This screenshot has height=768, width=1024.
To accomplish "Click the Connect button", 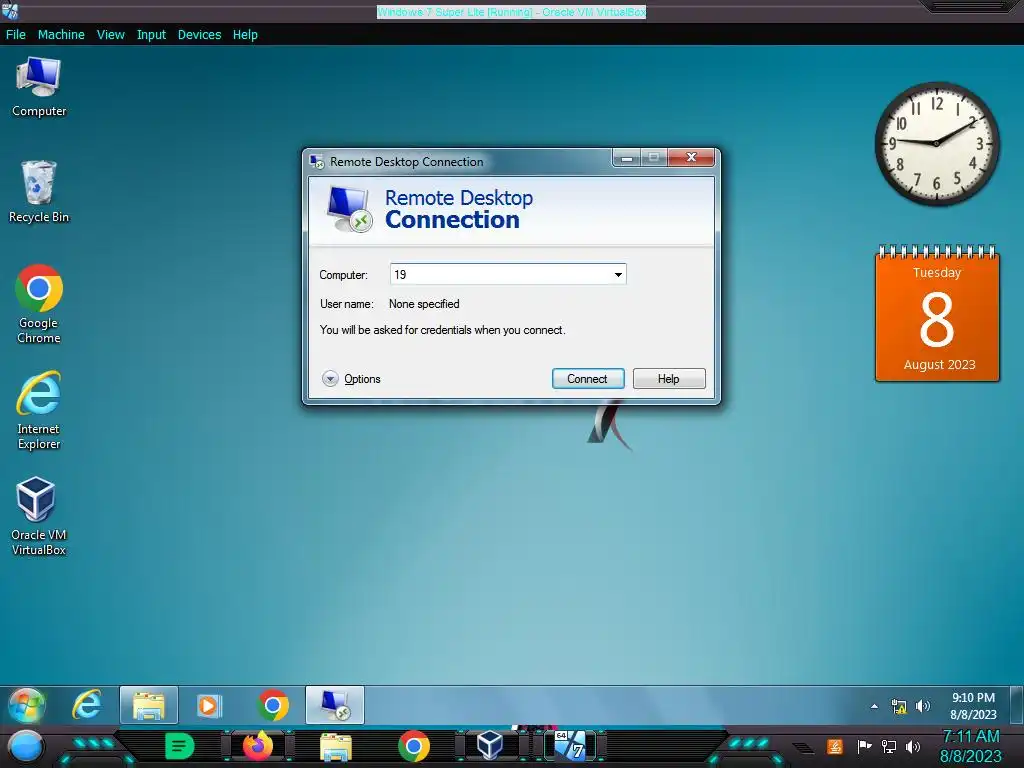I will click(x=588, y=379).
